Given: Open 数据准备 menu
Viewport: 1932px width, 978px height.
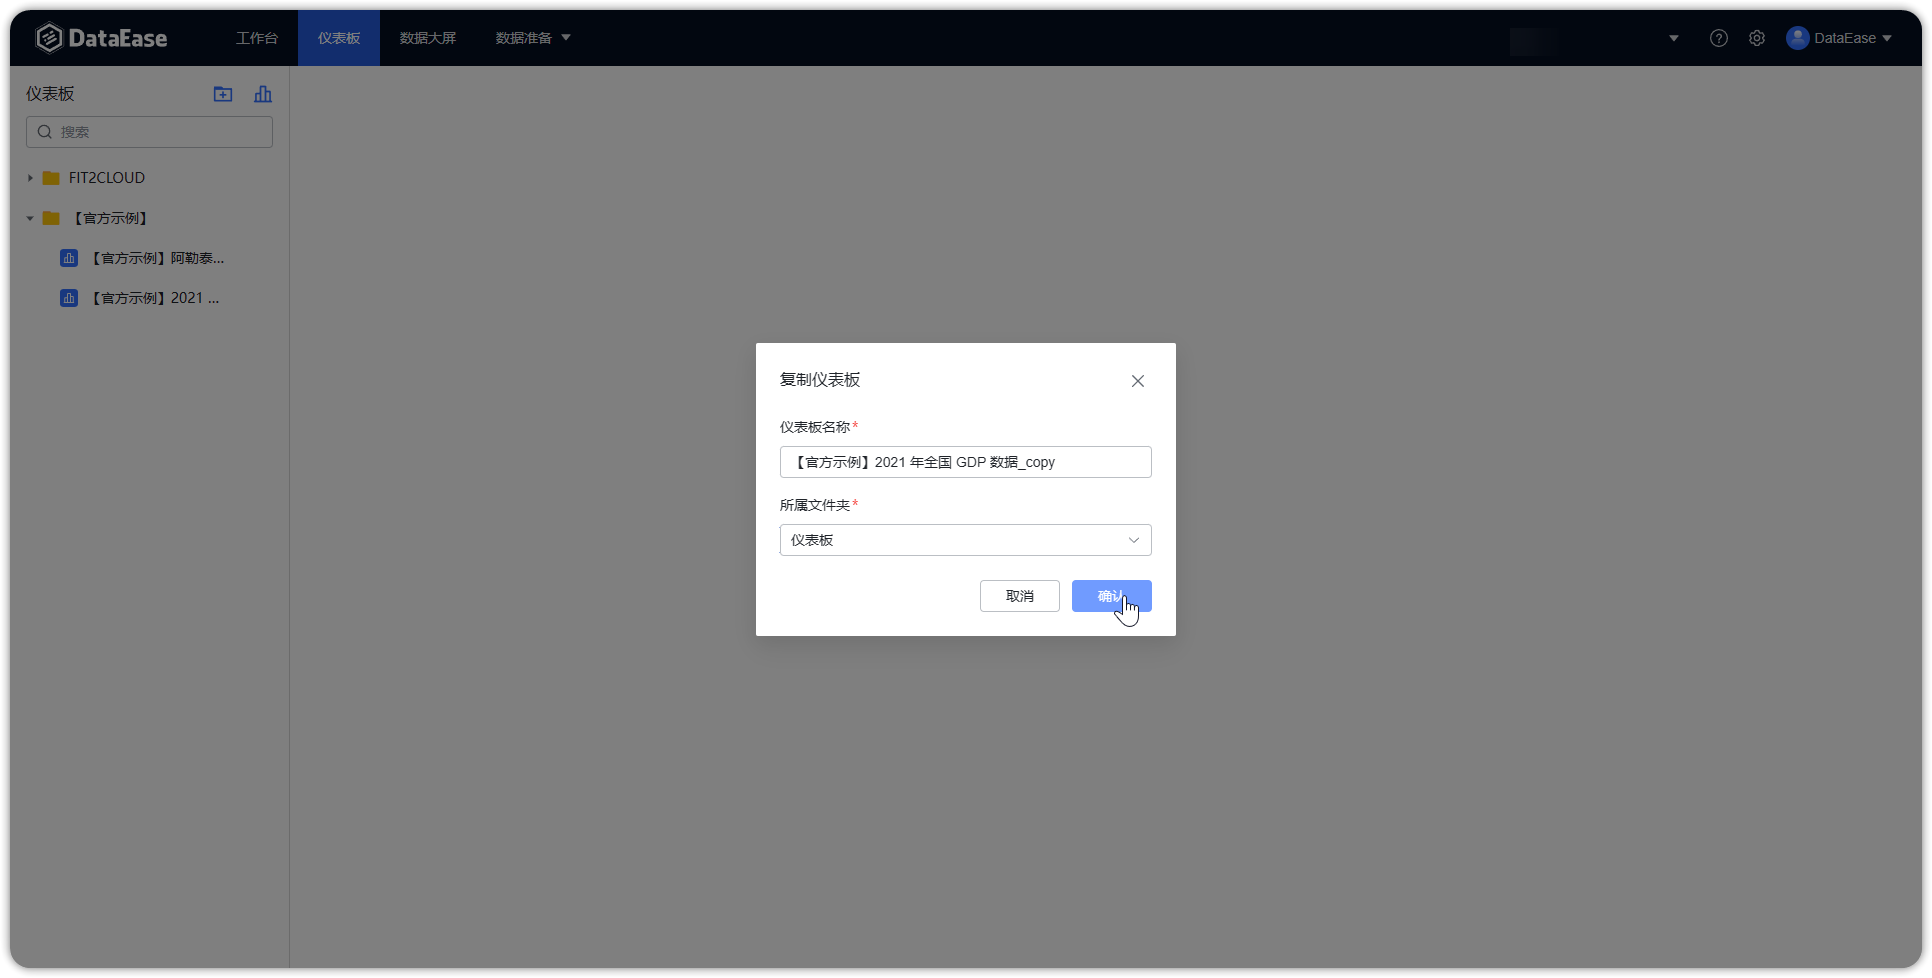Looking at the screenshot, I should 524,38.
